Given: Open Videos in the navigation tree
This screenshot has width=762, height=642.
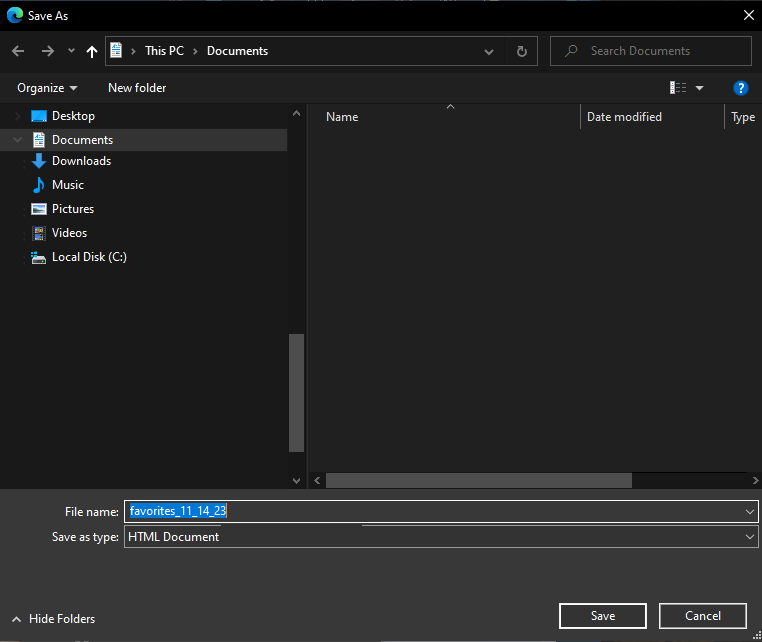Looking at the screenshot, I should (69, 233).
